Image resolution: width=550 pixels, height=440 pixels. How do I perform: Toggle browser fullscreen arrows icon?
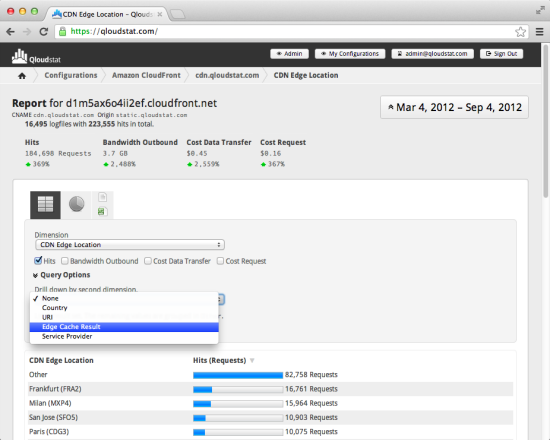coord(540,11)
